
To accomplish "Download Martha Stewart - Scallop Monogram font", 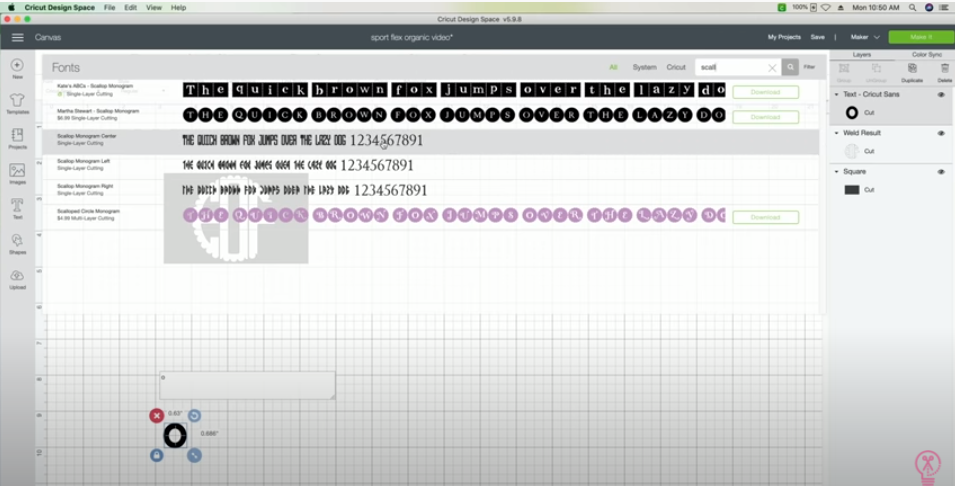I will coord(766,117).
